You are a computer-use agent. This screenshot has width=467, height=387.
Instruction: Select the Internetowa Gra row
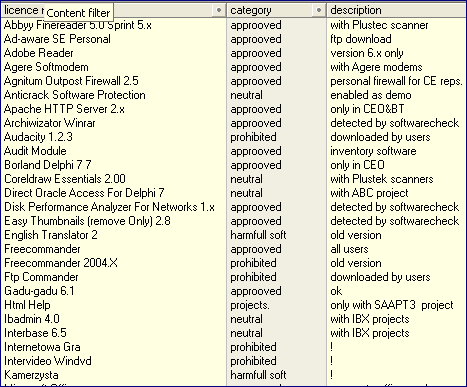coord(42,347)
